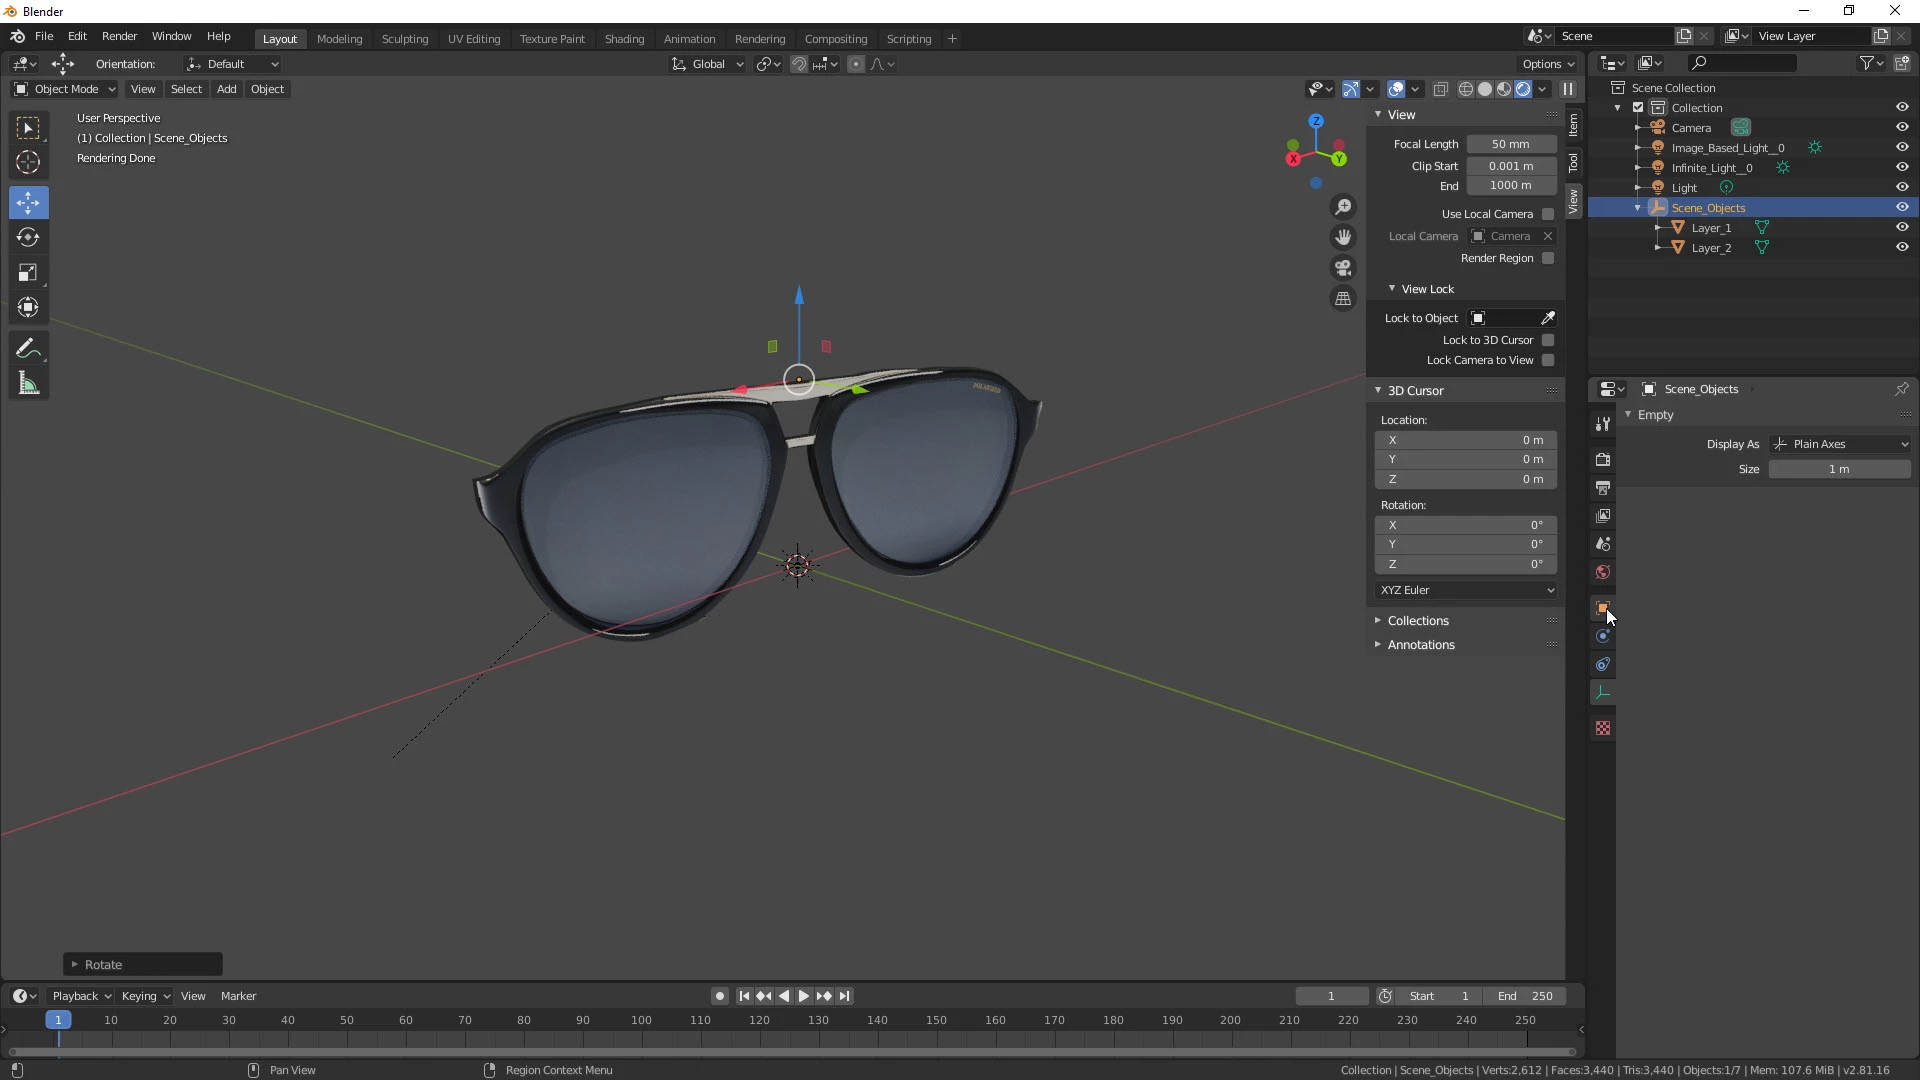Hide Layer_1 with its eye icon

1901,227
